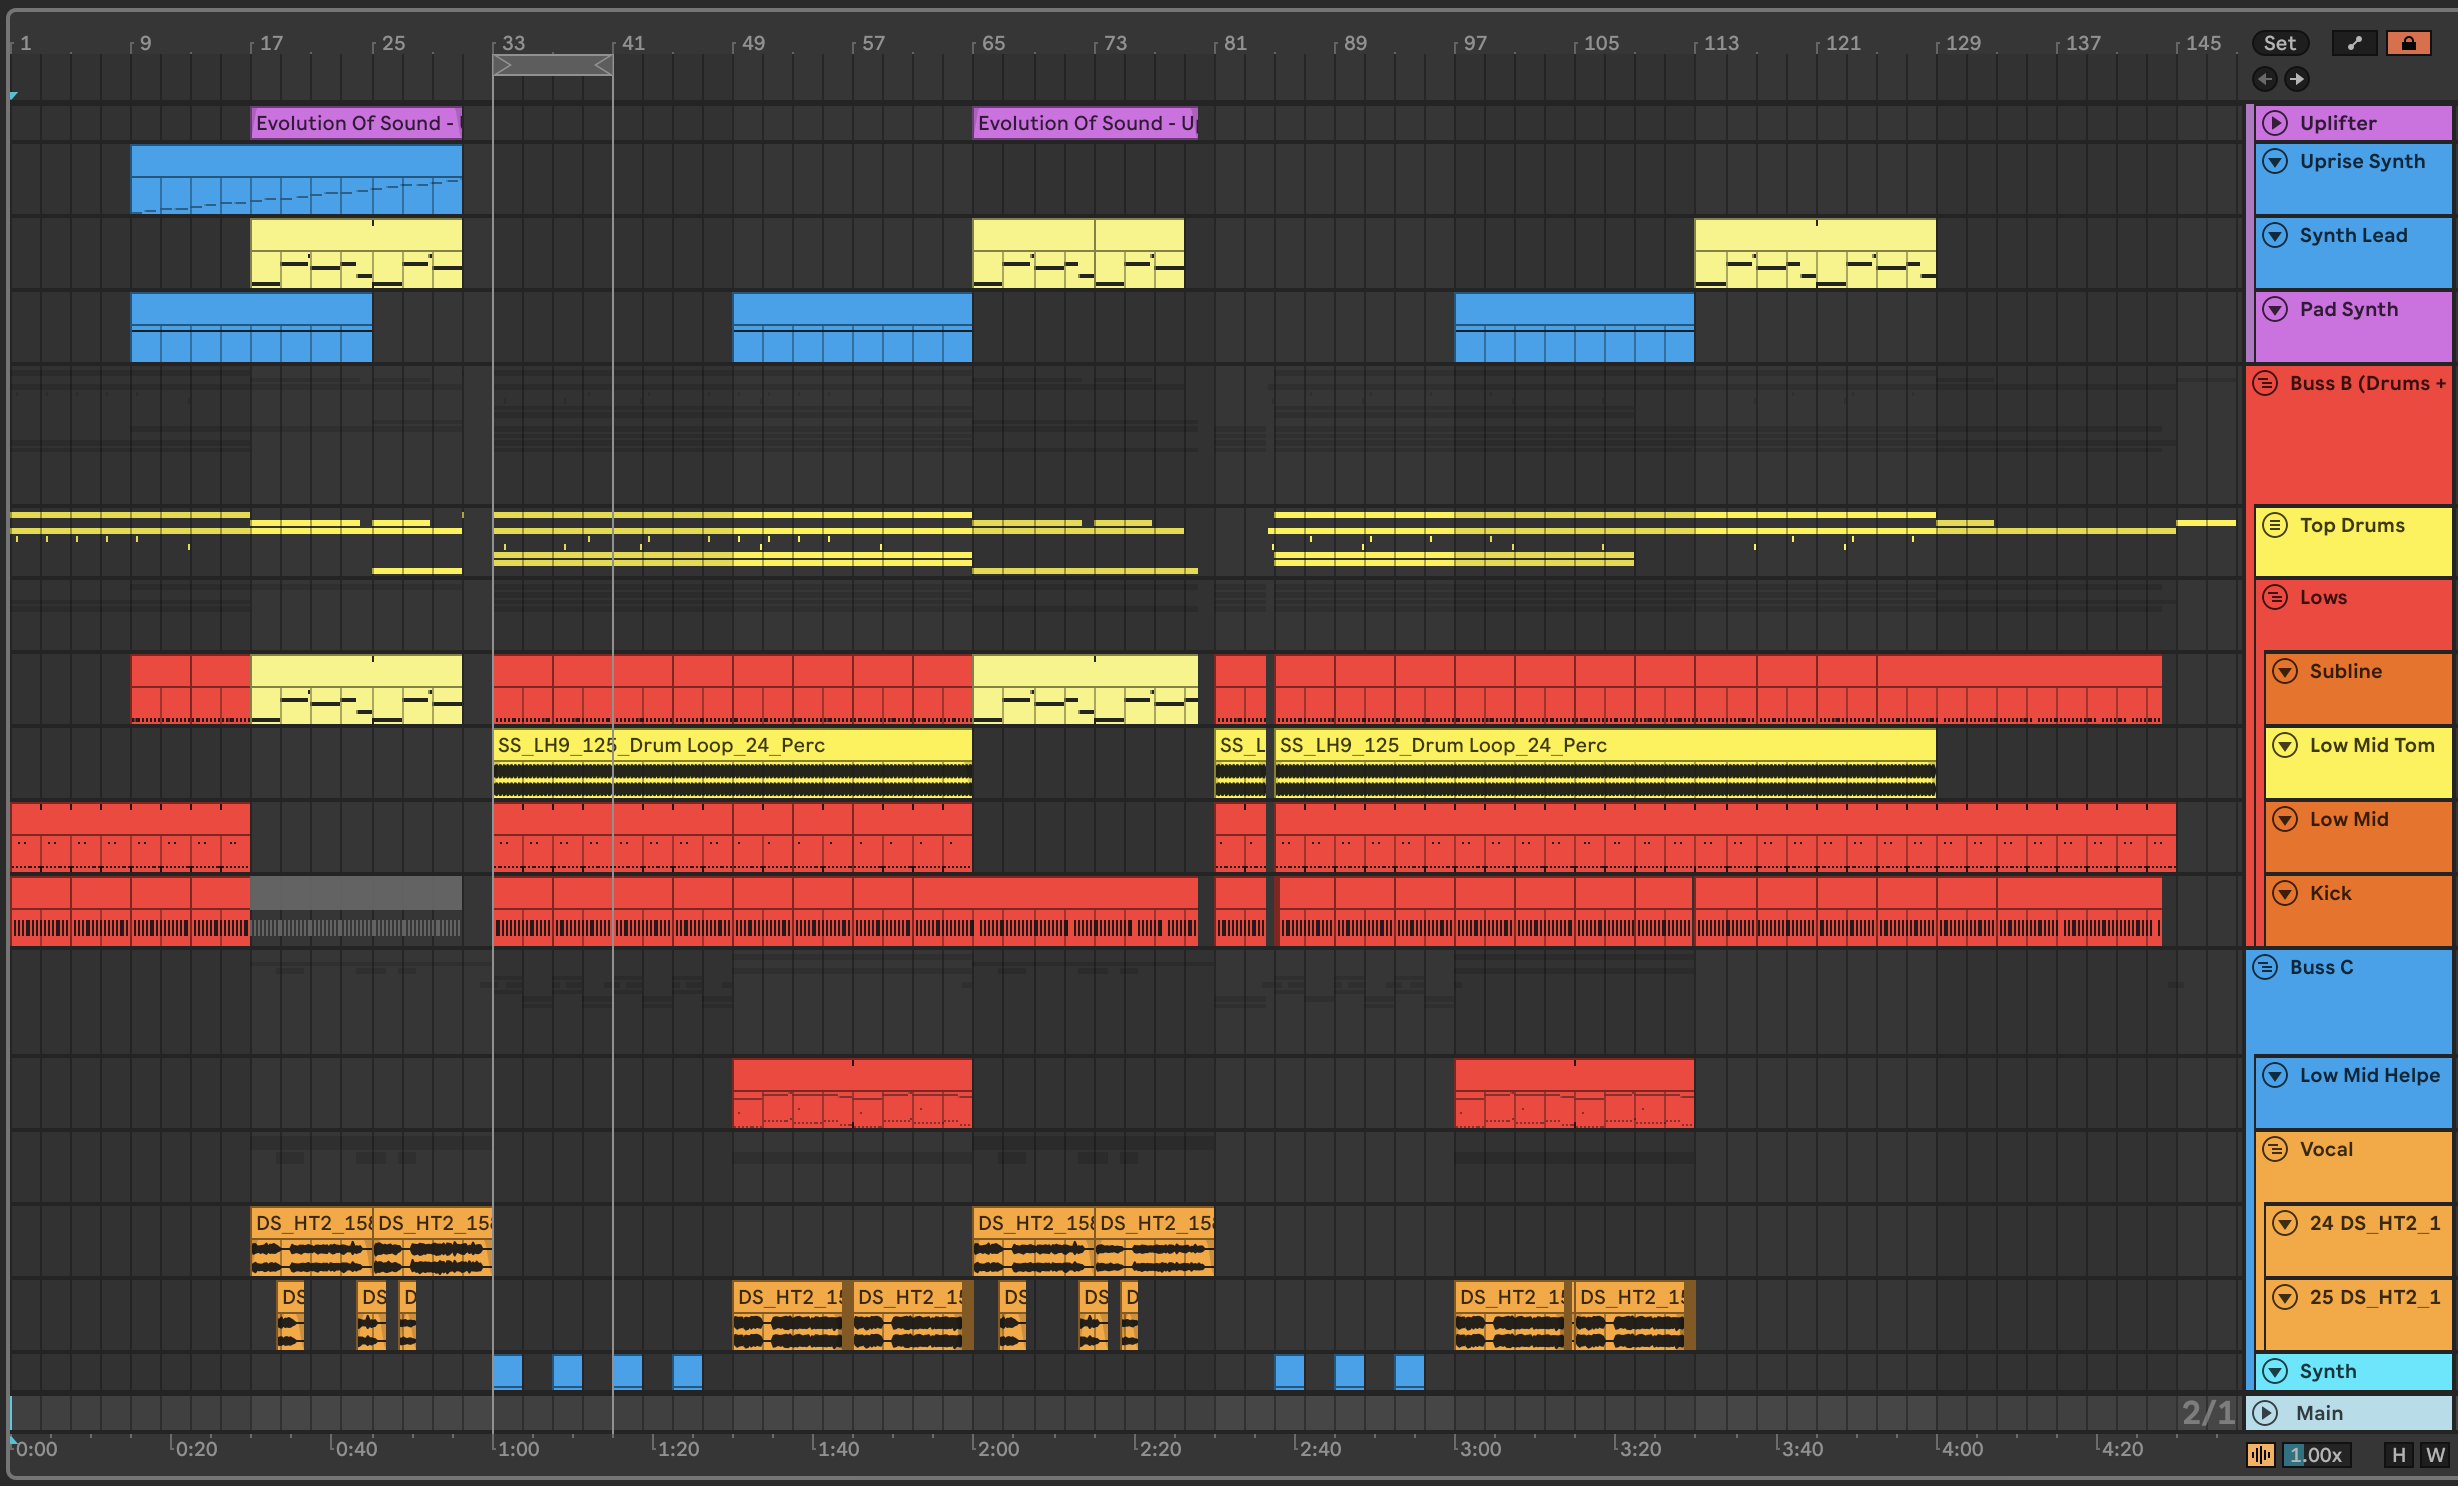
Task: Click bar 97 in the beat ruler
Action: coord(1475,43)
